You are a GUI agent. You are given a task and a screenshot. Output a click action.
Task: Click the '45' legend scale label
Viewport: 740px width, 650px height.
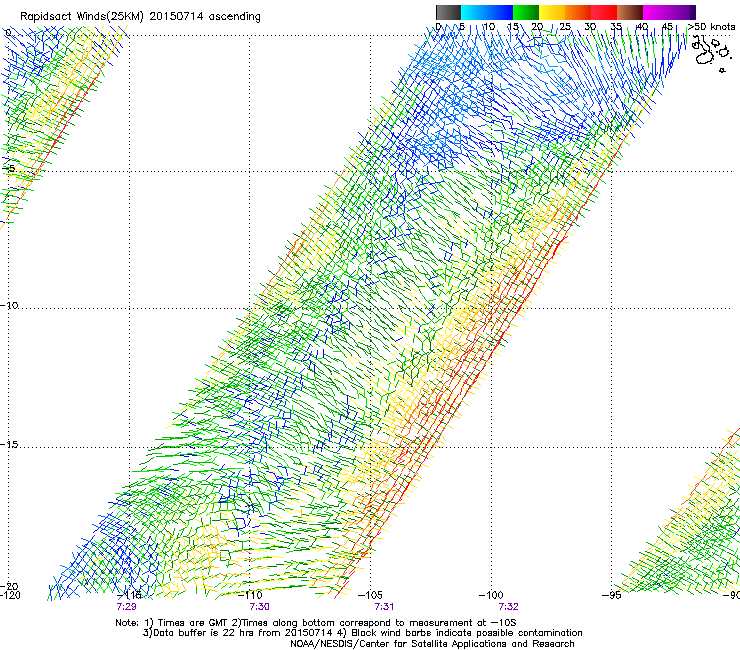pos(667,26)
